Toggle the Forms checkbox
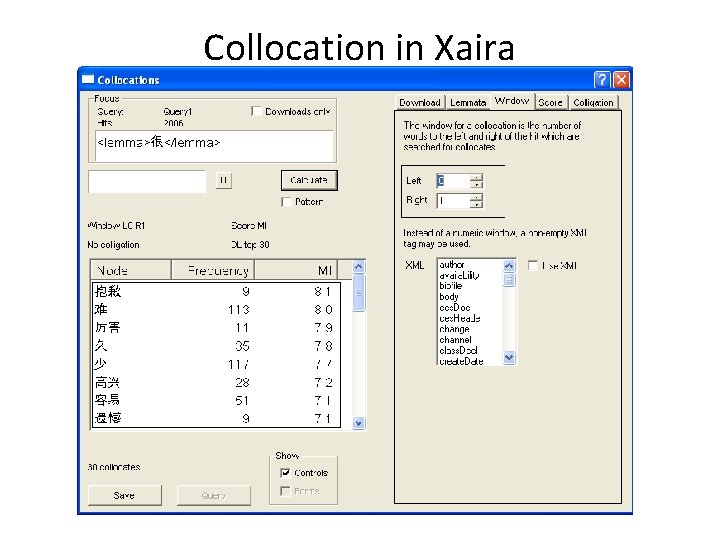 pyautogui.click(x=285, y=491)
